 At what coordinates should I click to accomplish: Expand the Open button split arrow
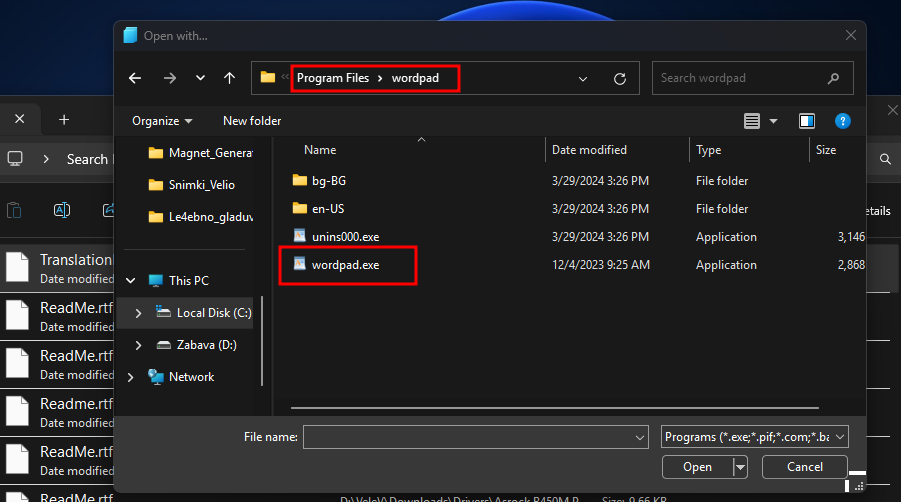(740, 468)
